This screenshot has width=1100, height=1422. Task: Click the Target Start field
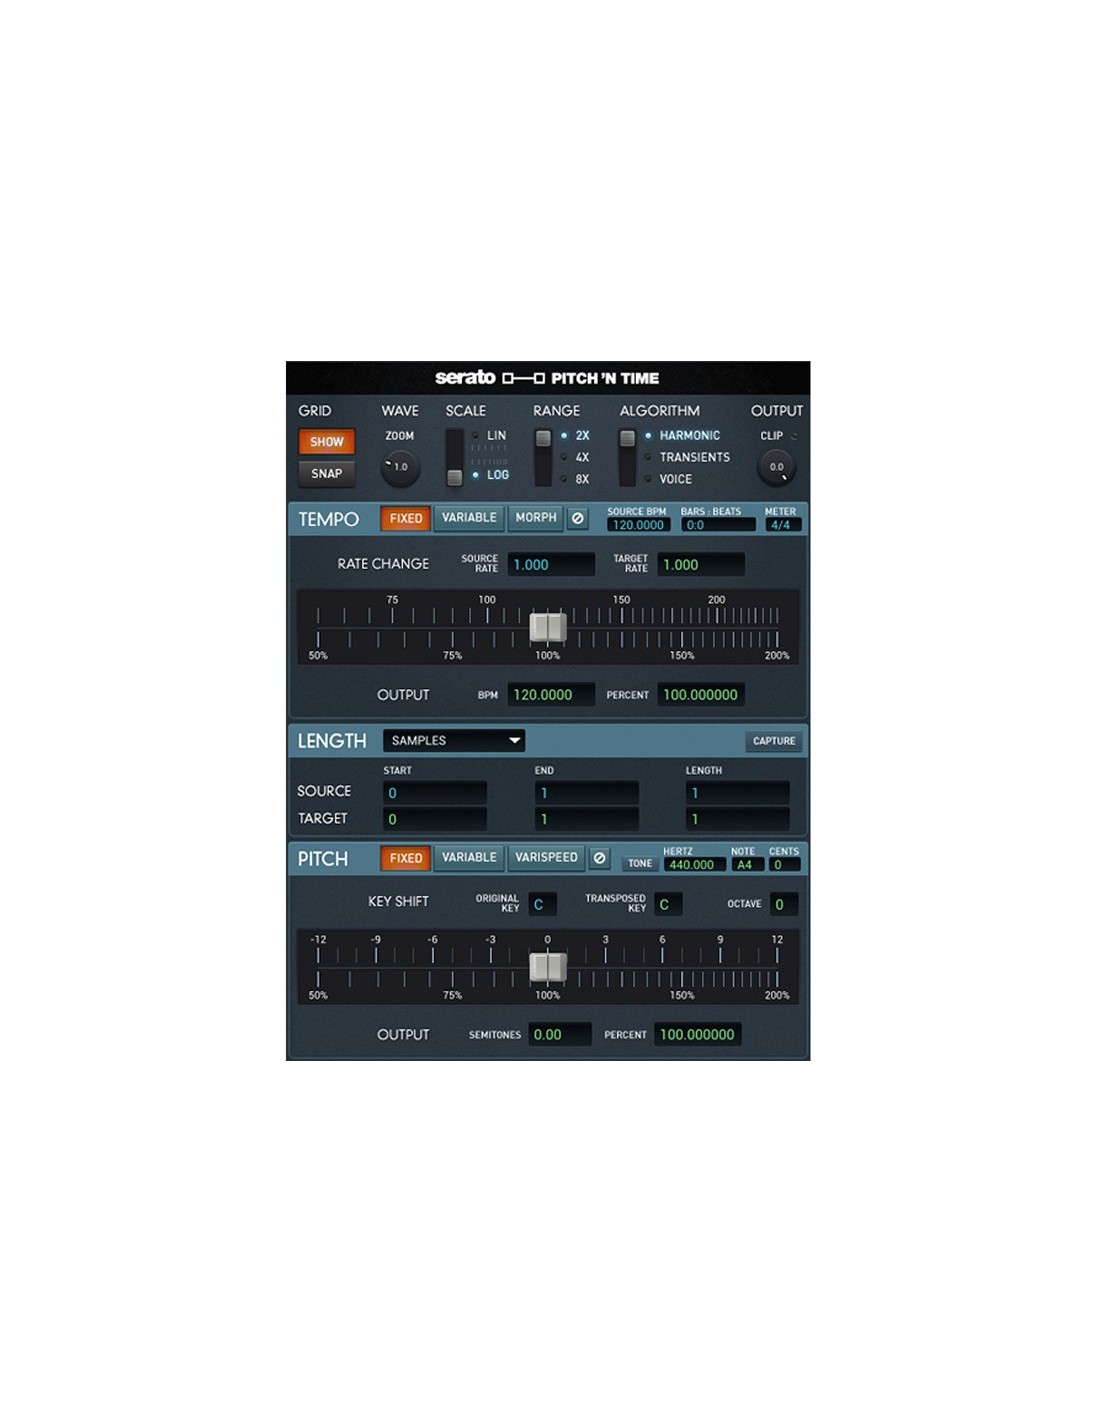(435, 819)
